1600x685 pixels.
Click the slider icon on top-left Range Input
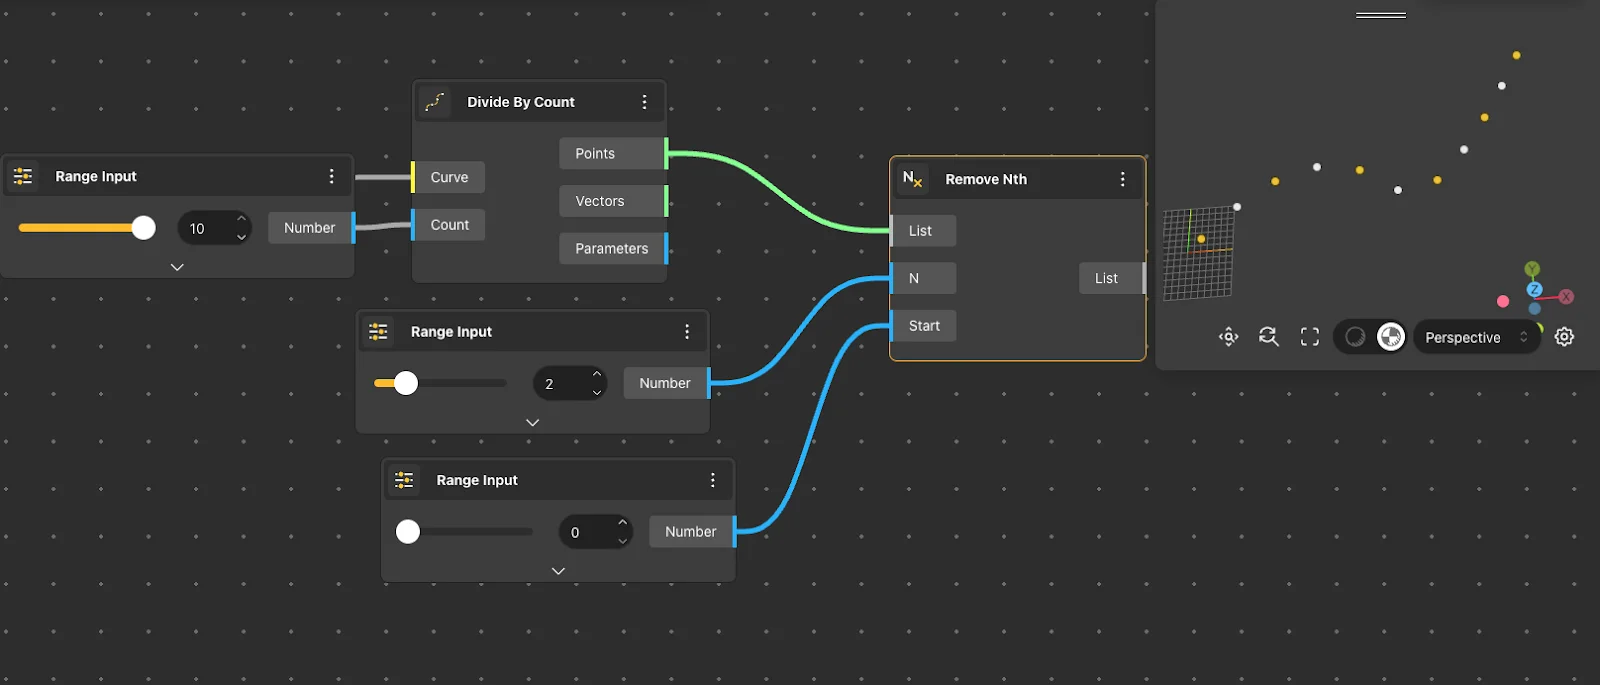pos(23,176)
